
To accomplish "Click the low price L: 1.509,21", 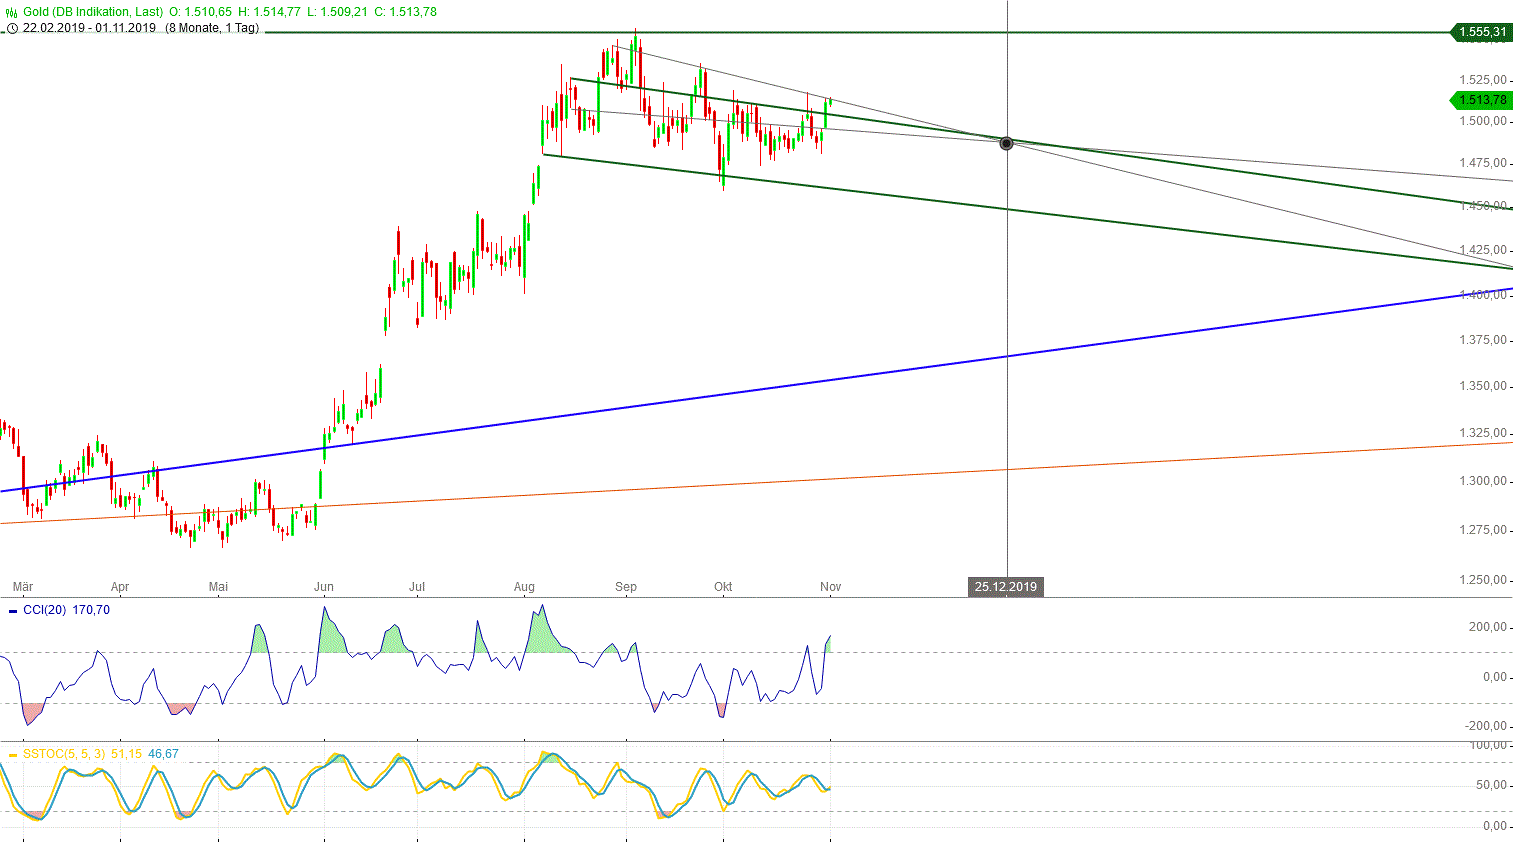I will 336,12.
